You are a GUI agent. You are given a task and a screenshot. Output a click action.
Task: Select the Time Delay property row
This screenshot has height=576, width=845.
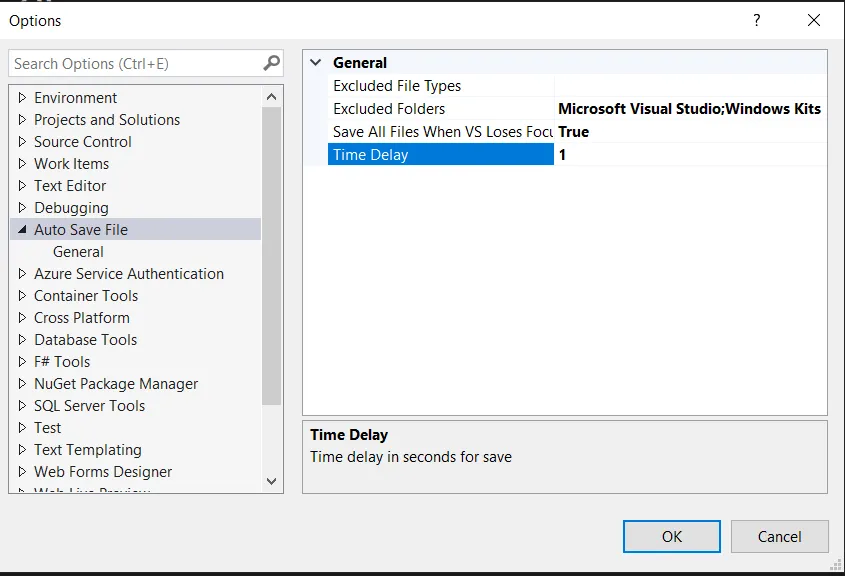441,155
